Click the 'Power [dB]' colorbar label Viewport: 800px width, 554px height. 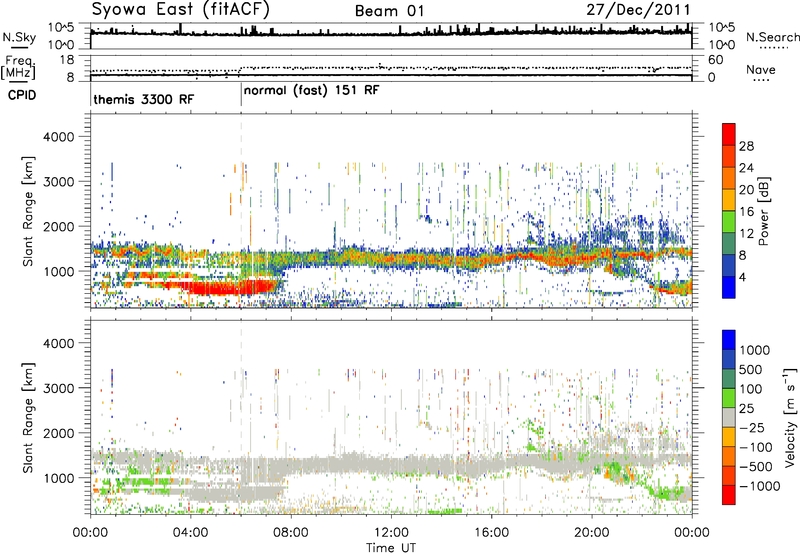(764, 211)
